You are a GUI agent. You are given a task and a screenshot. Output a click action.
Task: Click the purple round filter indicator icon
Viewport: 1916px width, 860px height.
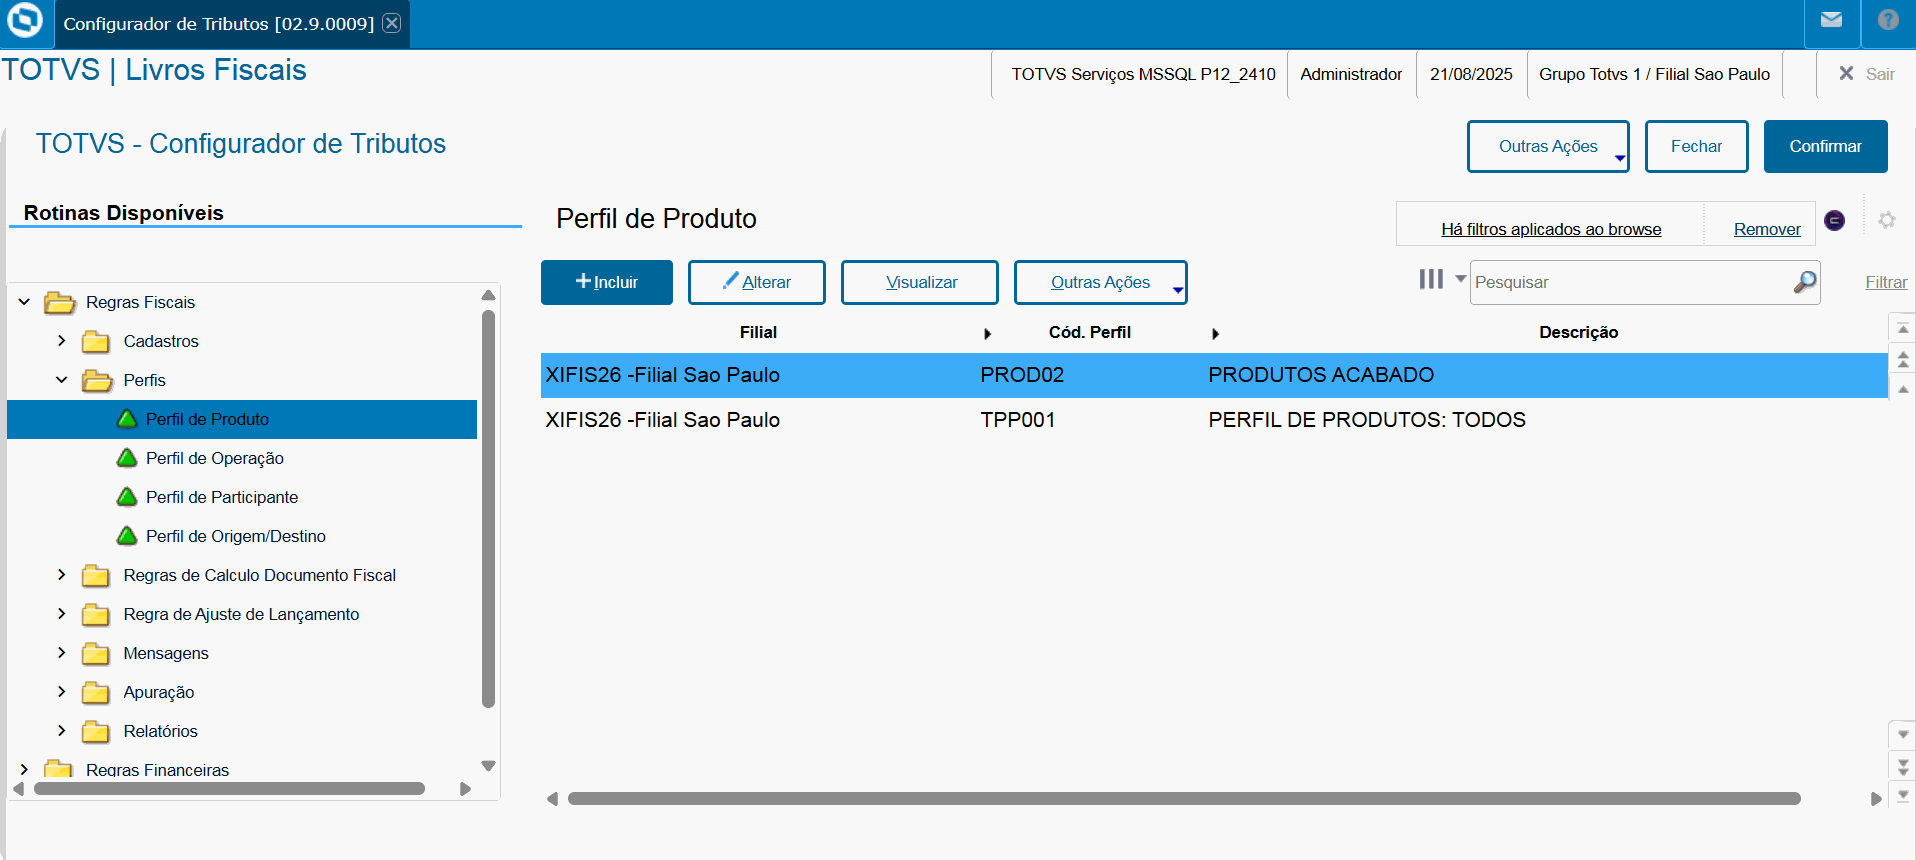coord(1834,220)
